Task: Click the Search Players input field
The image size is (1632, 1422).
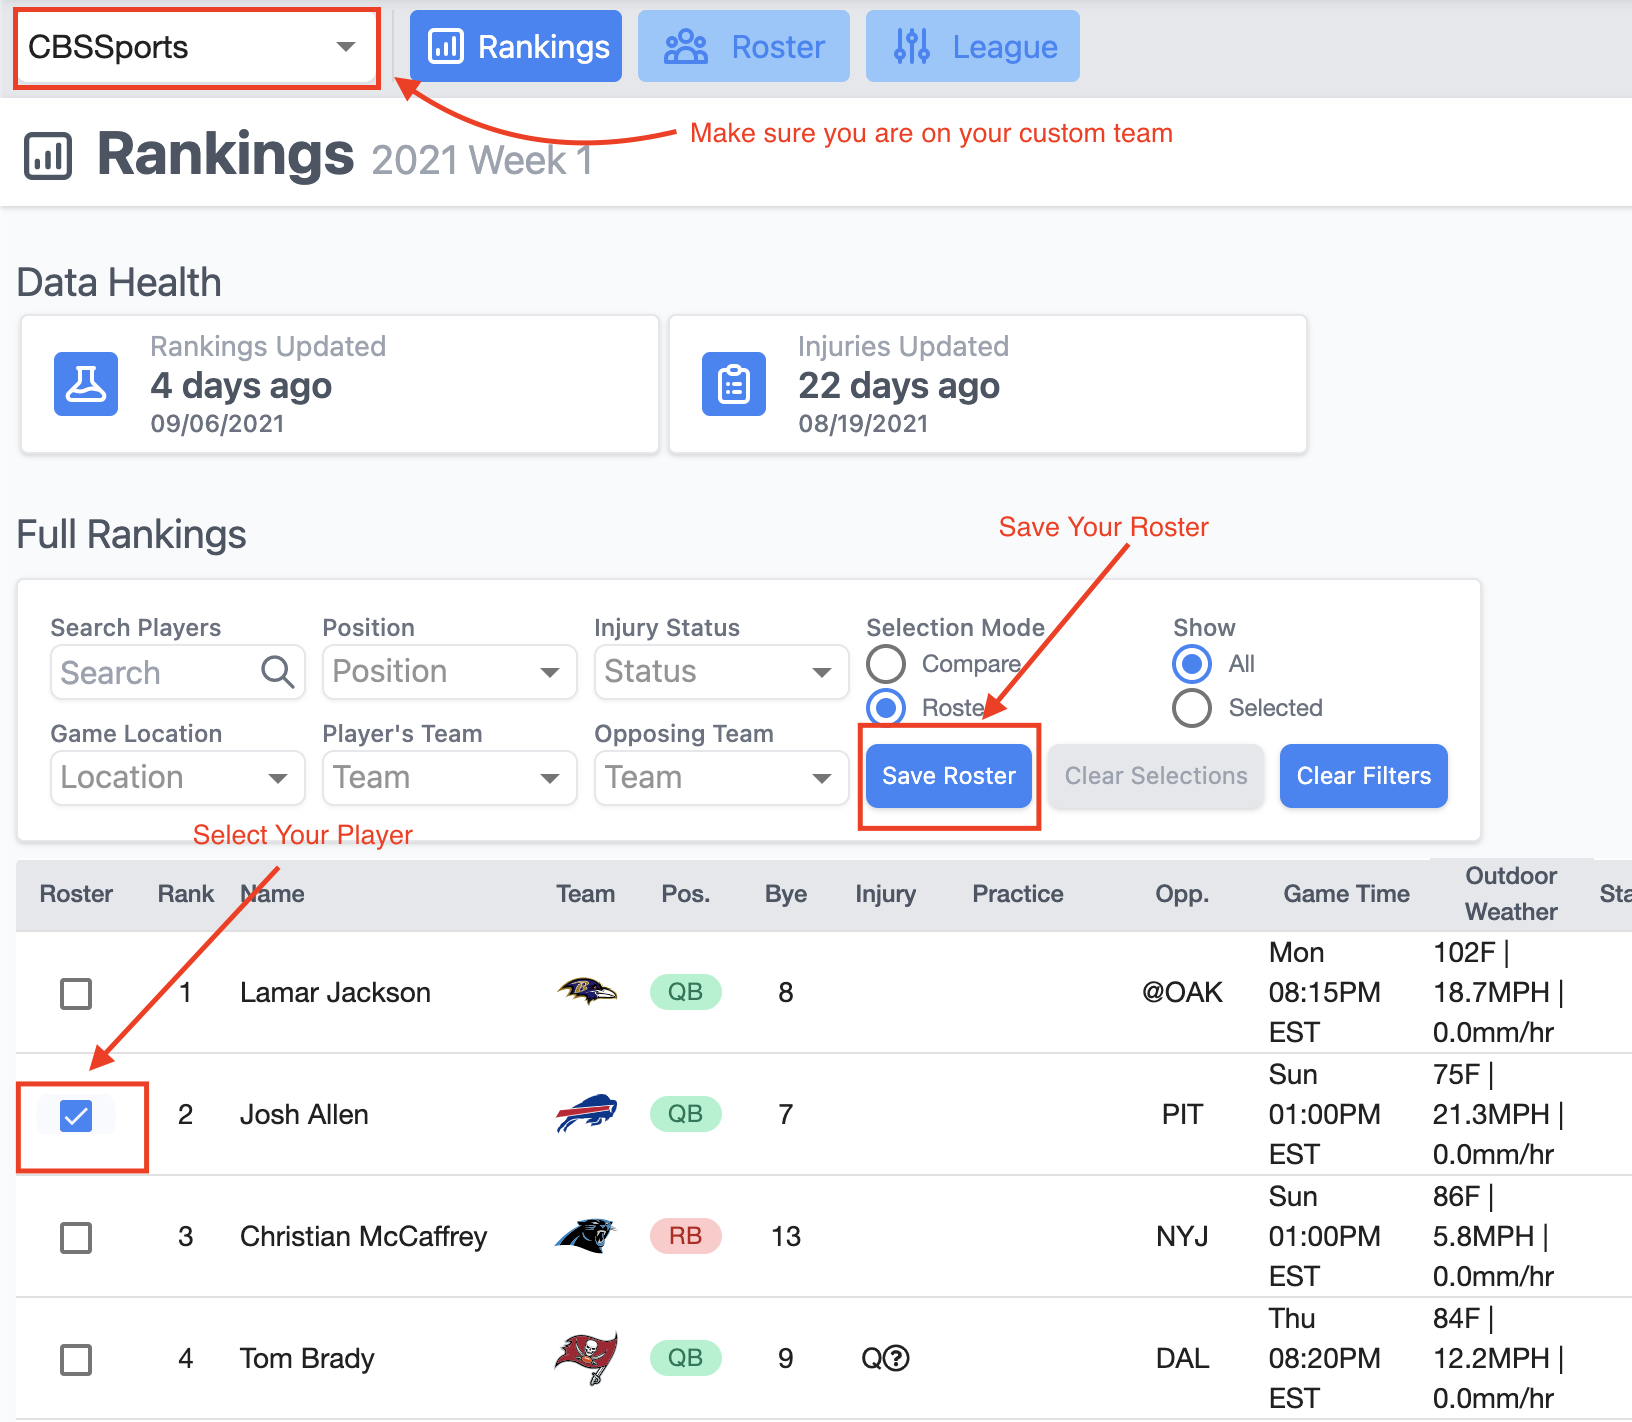Action: [178, 672]
